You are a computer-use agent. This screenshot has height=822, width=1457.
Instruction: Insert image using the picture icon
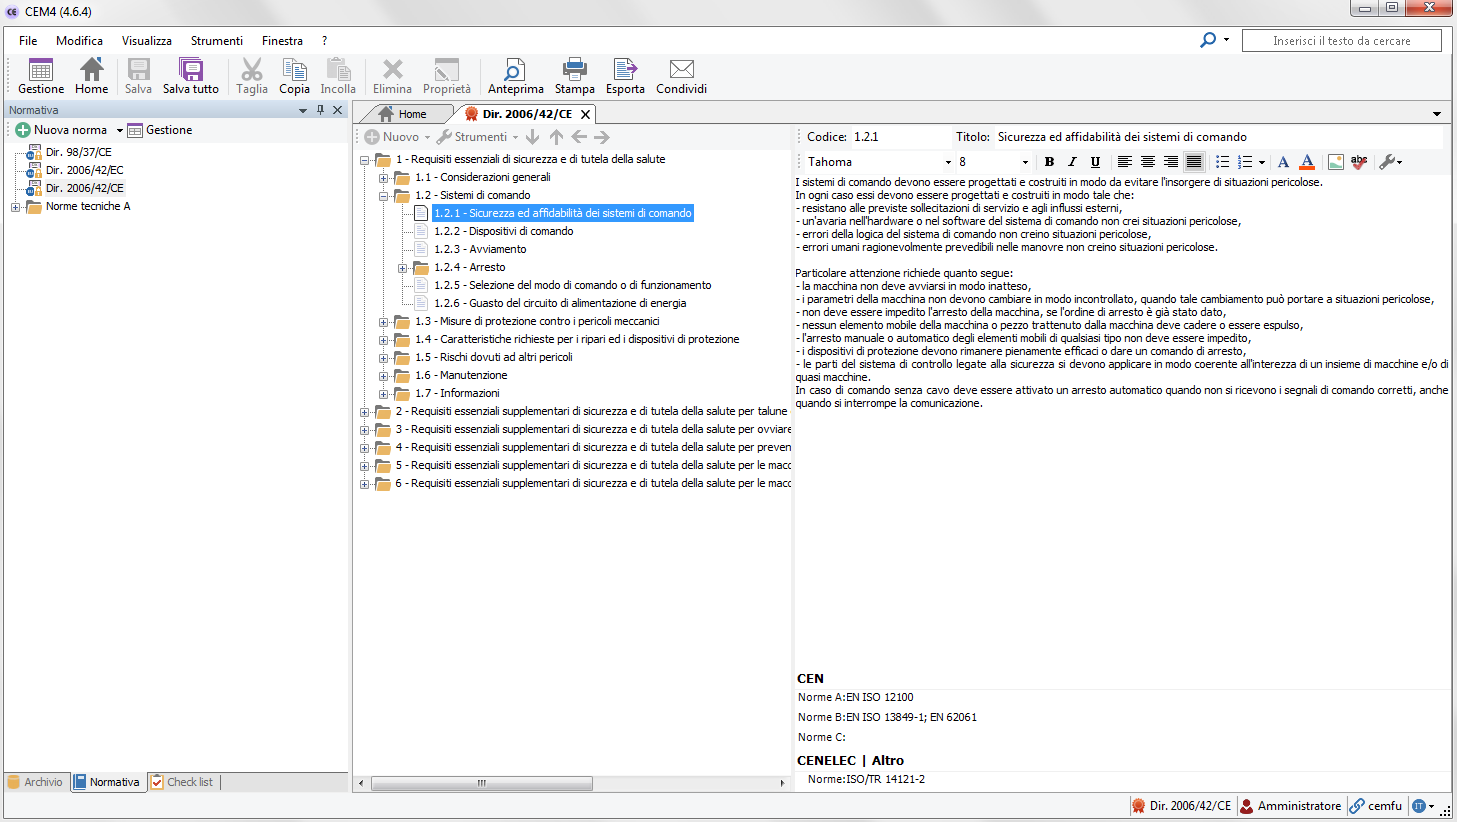[x=1335, y=162]
